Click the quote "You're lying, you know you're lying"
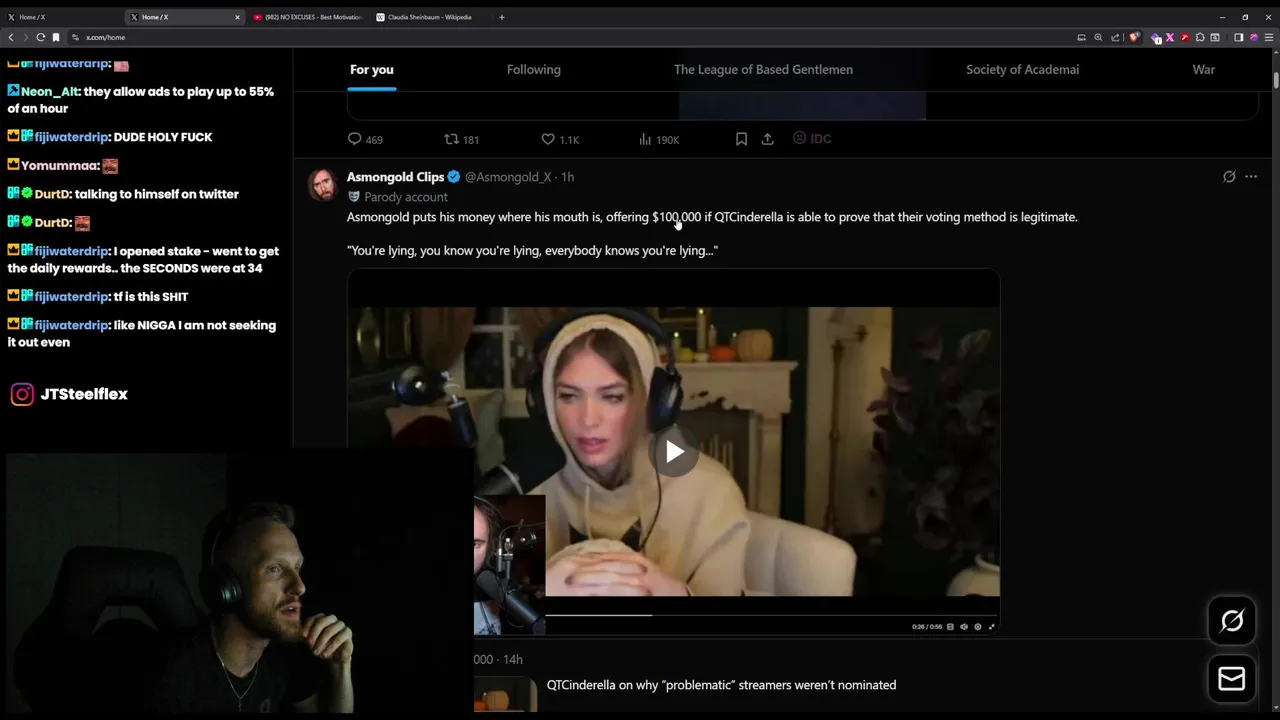This screenshot has height=720, width=1280. coord(532,251)
